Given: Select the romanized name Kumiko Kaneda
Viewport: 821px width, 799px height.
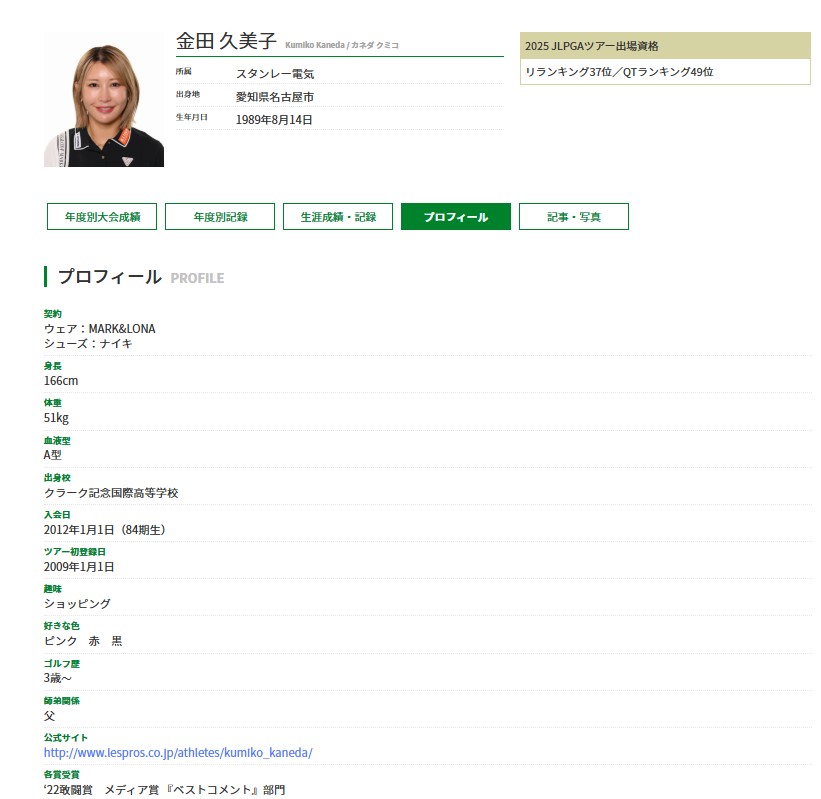Looking at the screenshot, I should pos(315,45).
